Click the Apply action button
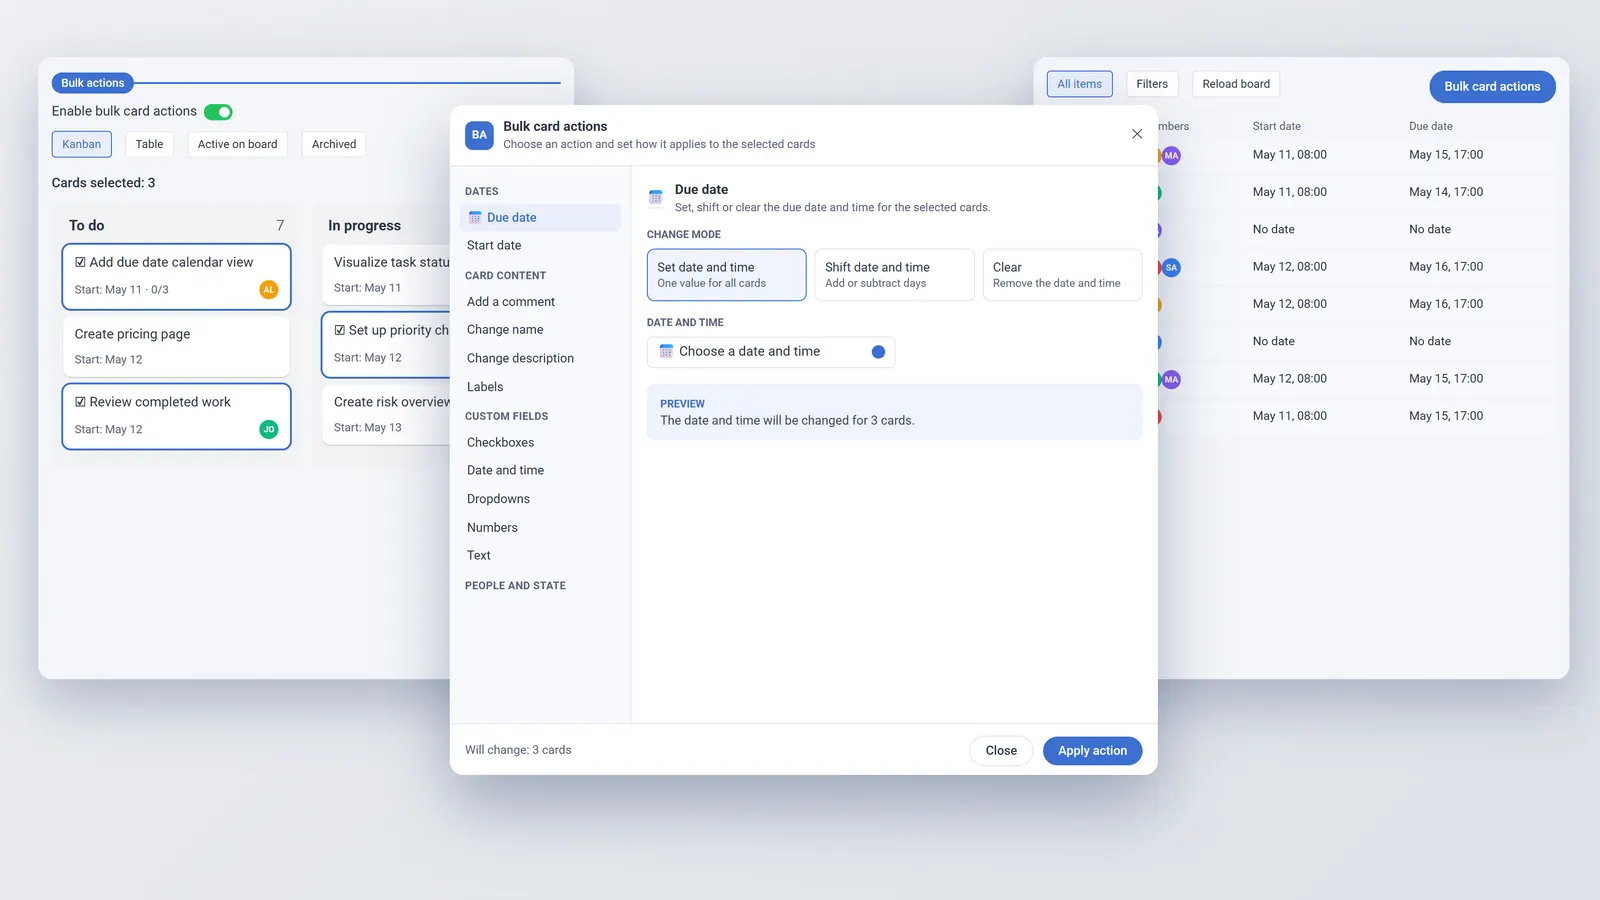Image resolution: width=1600 pixels, height=900 pixels. [x=1092, y=751]
